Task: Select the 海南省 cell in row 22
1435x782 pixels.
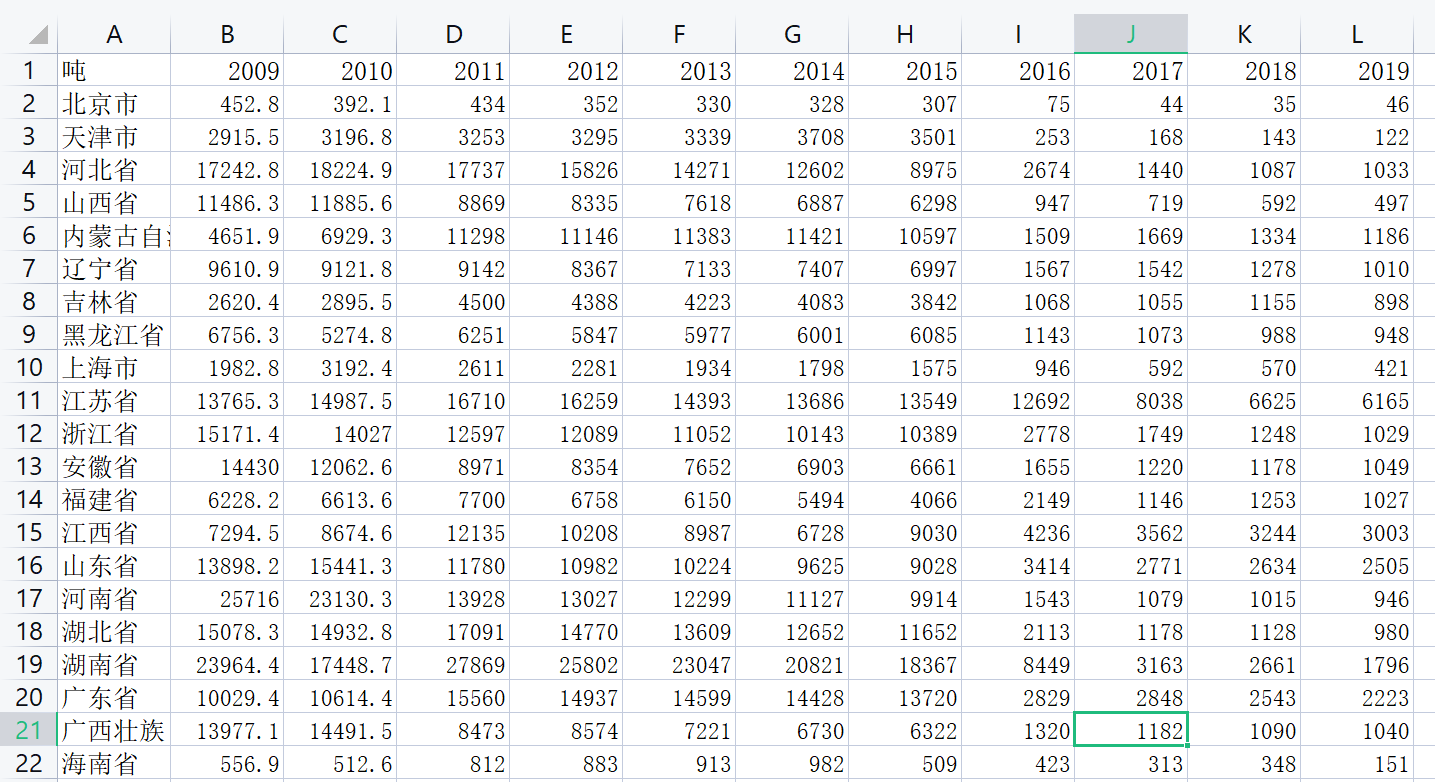Action: [114, 764]
